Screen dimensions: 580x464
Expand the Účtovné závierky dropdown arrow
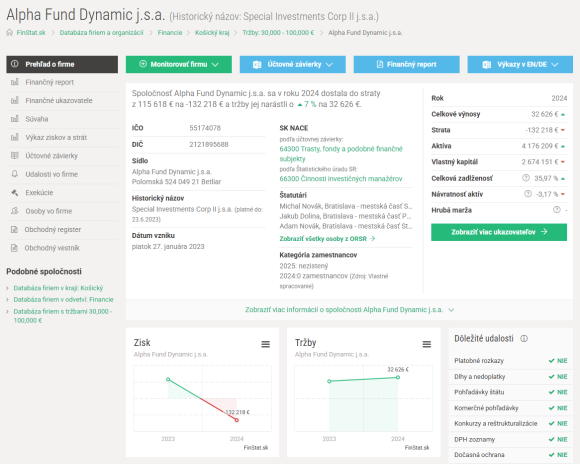329,64
